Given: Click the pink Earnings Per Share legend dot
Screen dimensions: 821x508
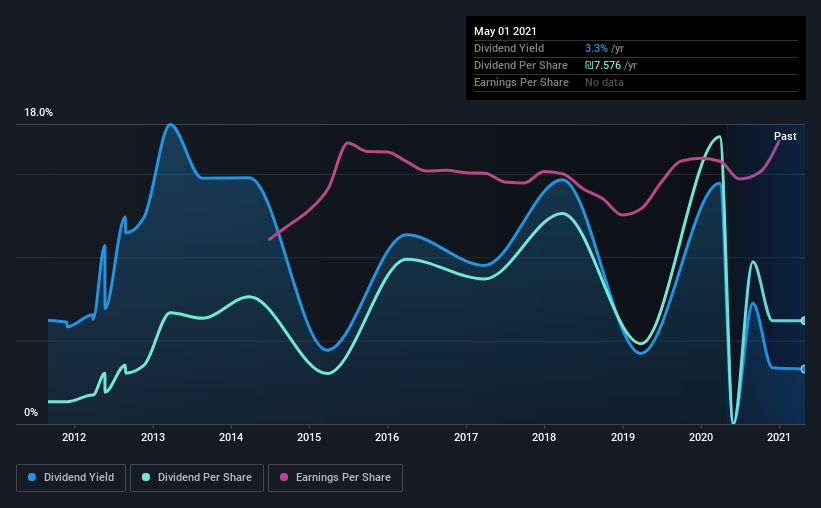Looking at the screenshot, I should [x=284, y=477].
